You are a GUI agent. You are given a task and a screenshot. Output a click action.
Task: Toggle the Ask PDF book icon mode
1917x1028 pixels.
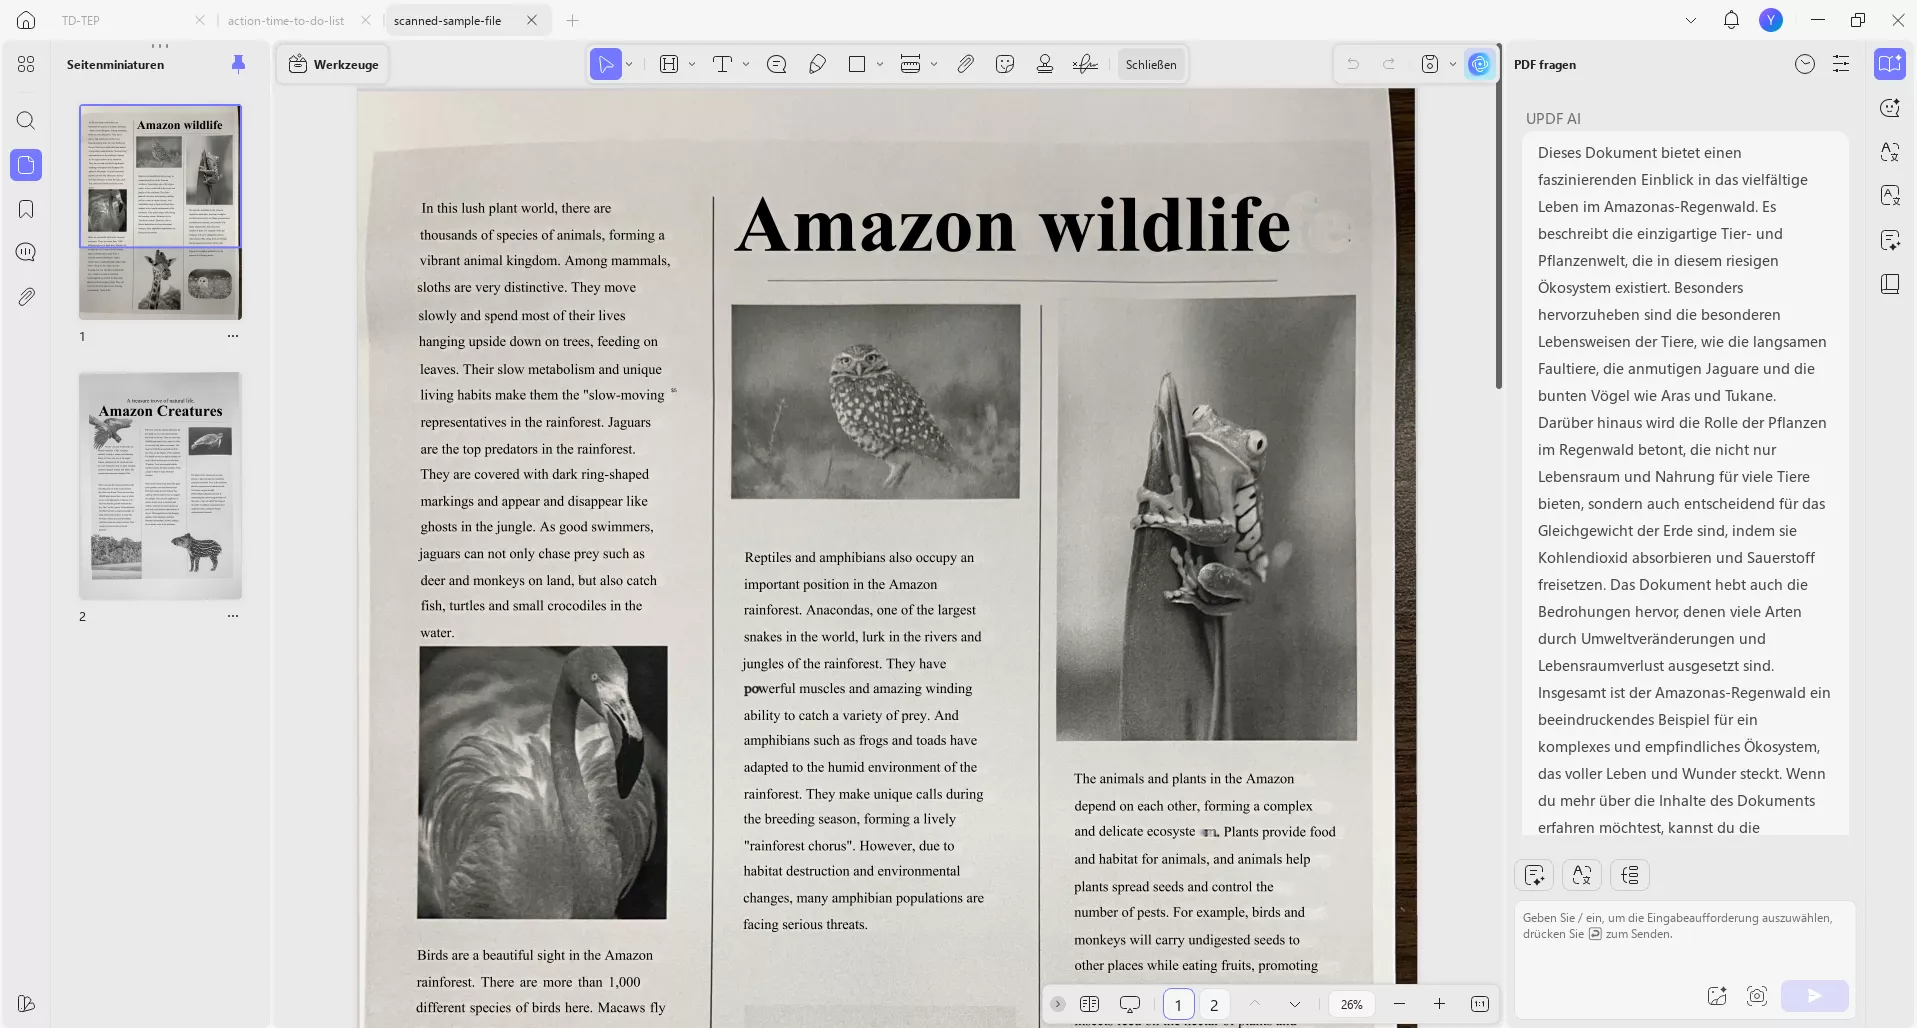[x=1890, y=64]
